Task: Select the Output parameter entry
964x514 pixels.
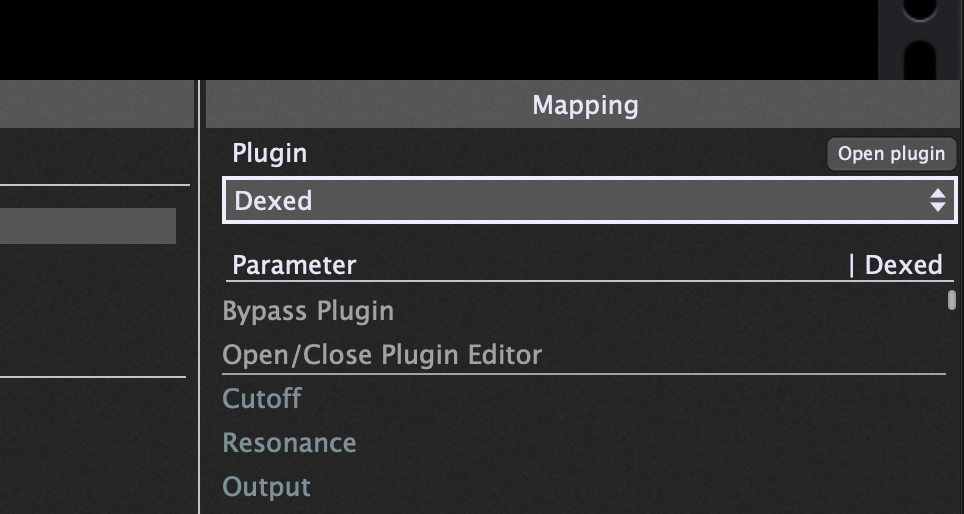Action: click(266, 487)
